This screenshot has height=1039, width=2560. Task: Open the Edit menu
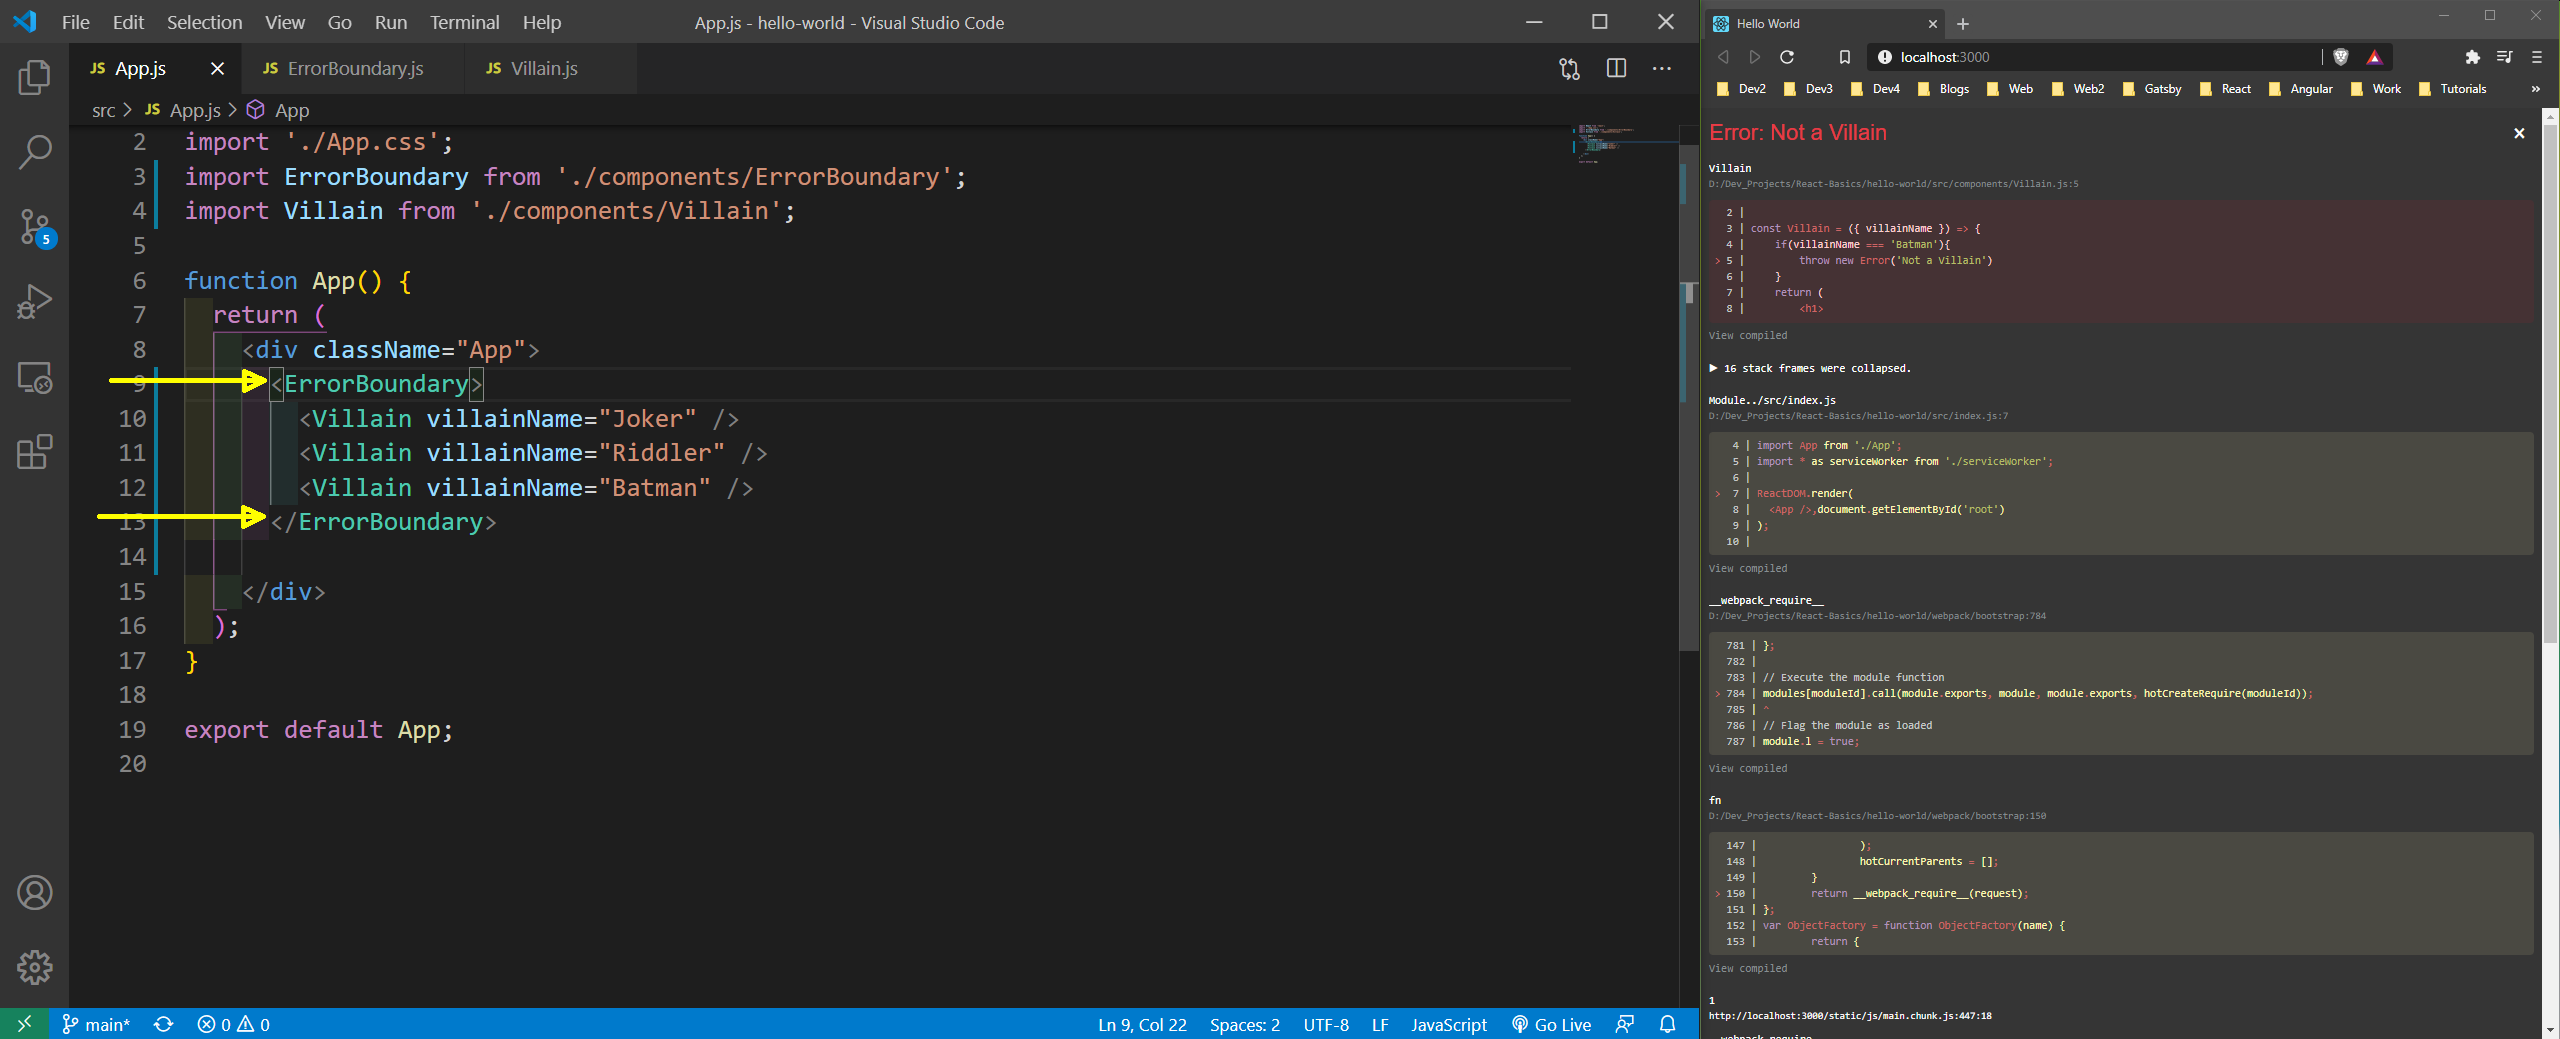coord(128,22)
